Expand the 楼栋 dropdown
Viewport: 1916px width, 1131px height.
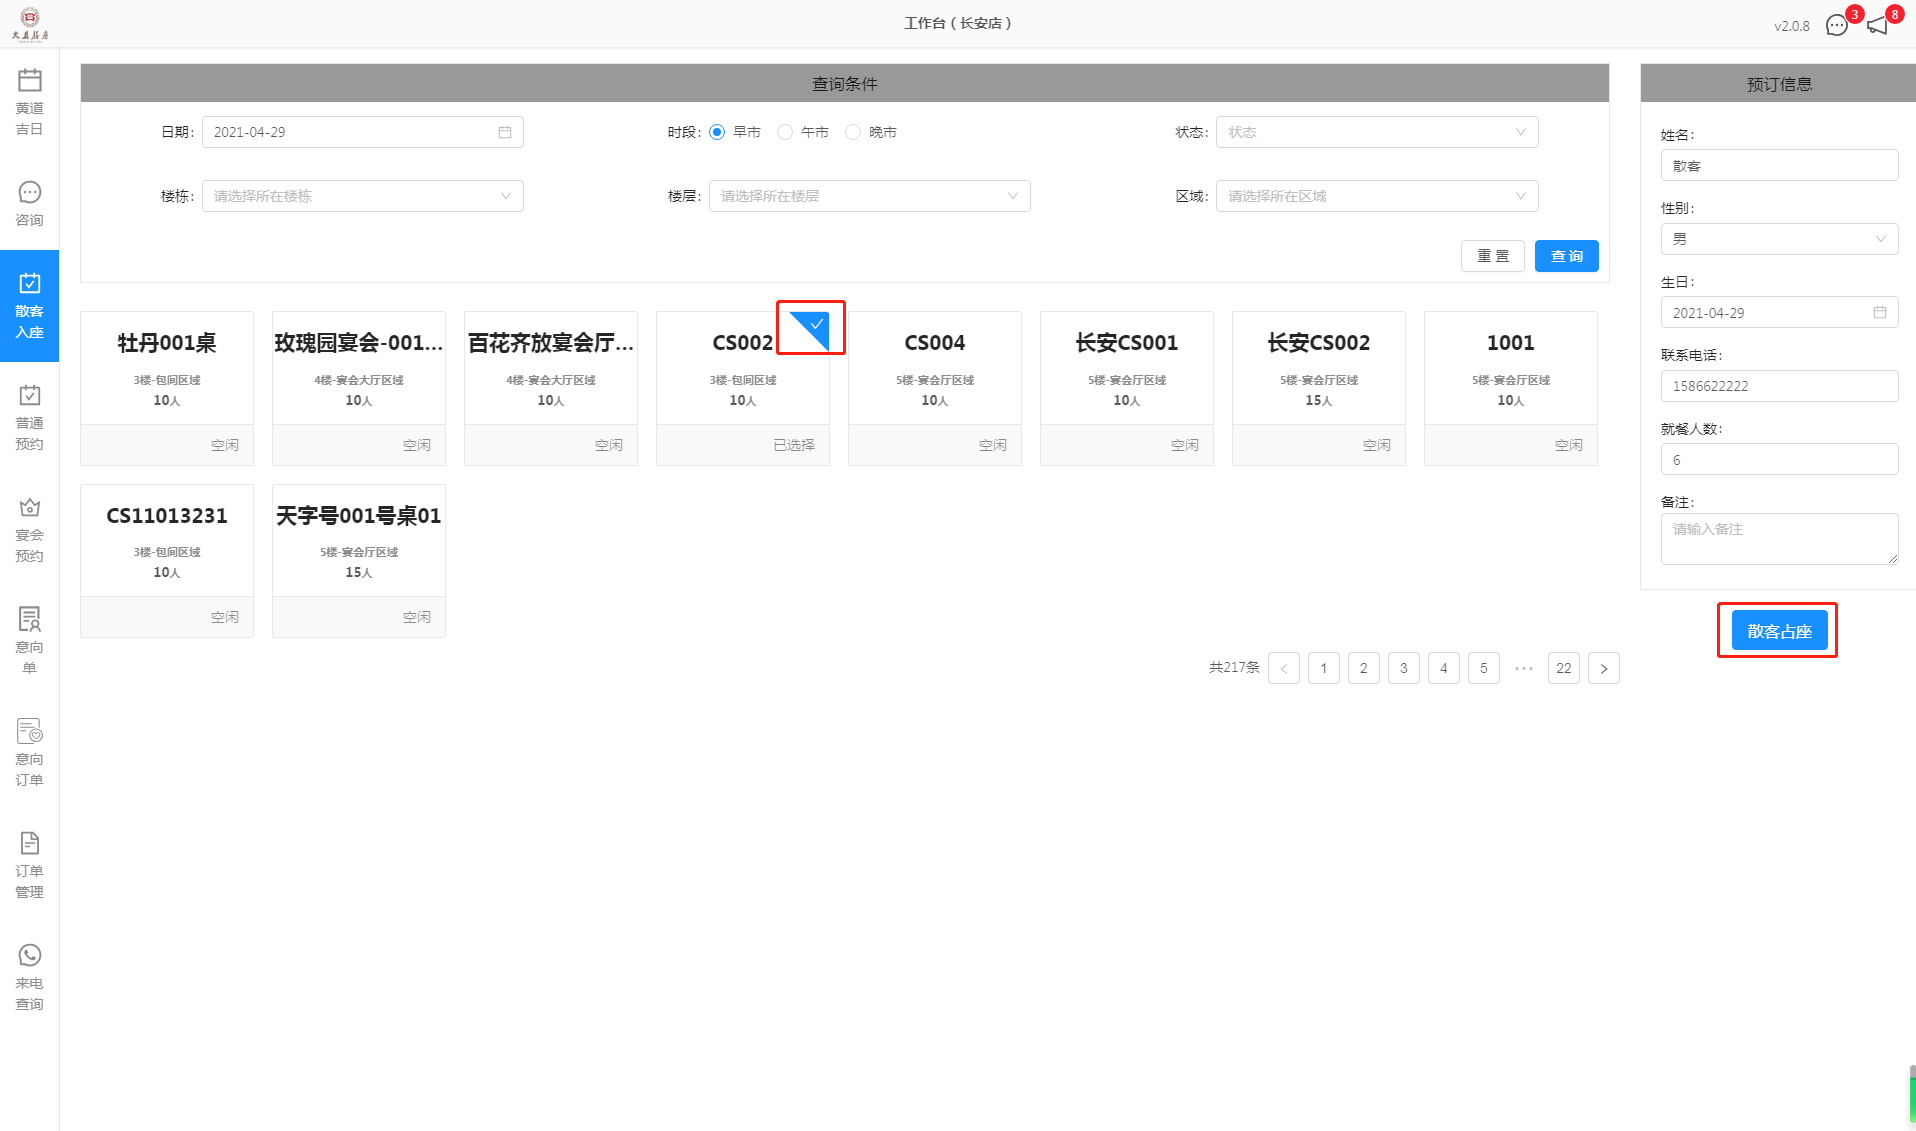363,196
